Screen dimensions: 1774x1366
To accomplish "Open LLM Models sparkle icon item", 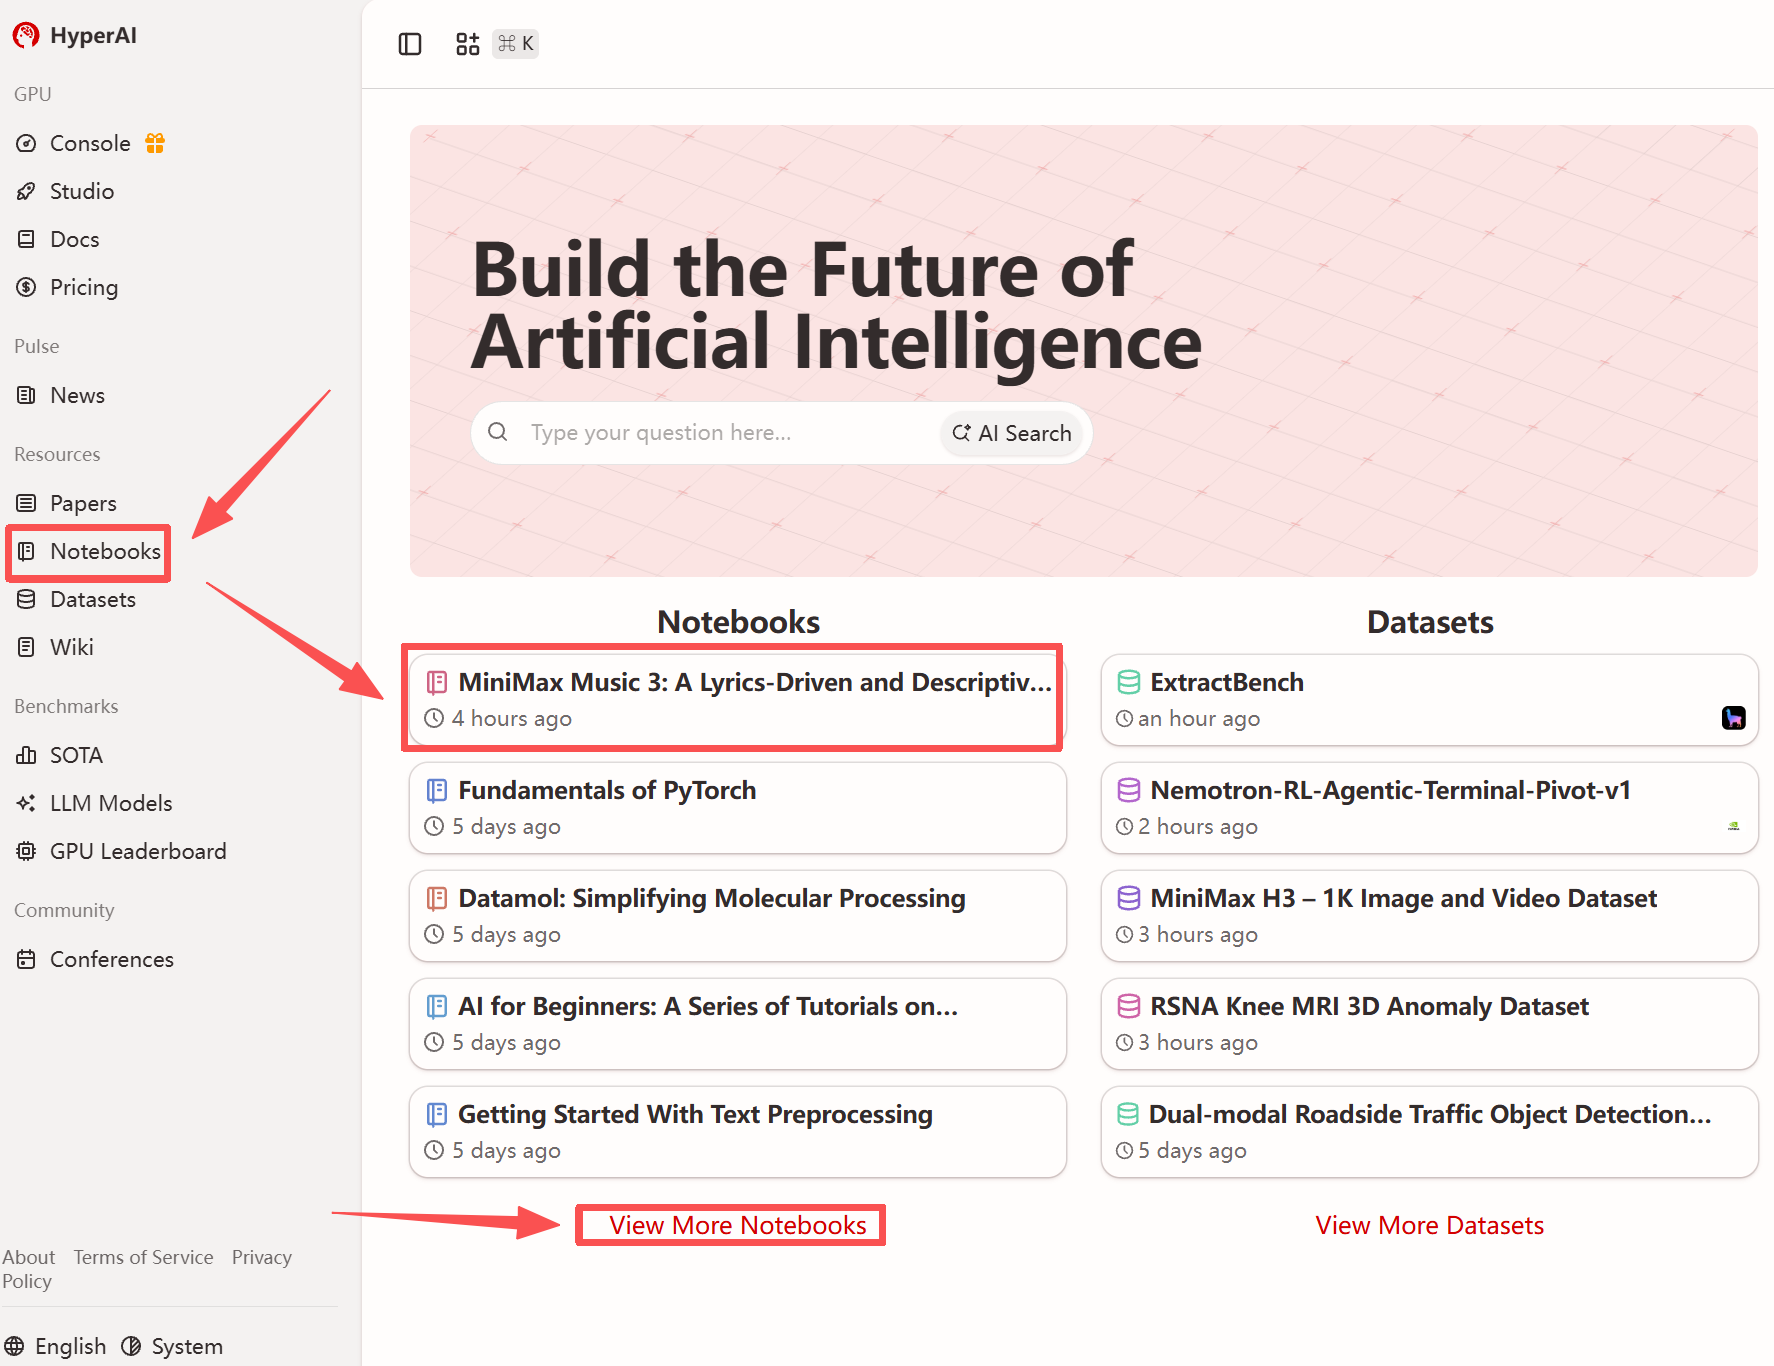I will [26, 803].
